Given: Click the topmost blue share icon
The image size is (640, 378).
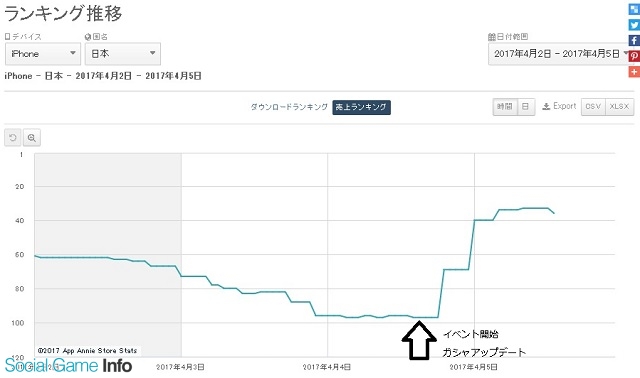Looking at the screenshot, I should [x=634, y=9].
